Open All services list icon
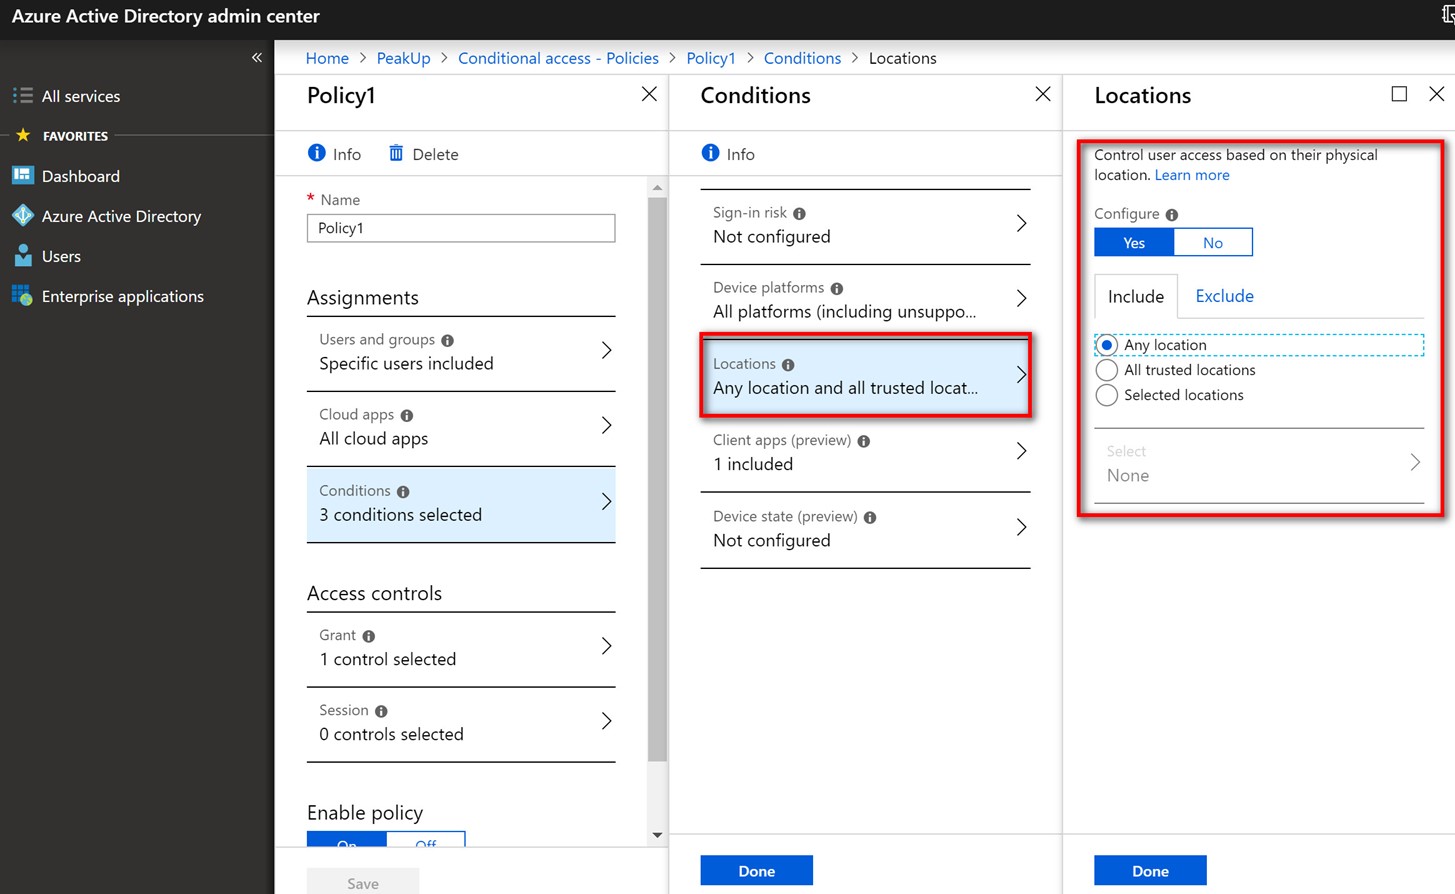1455x894 pixels. pyautogui.click(x=22, y=96)
